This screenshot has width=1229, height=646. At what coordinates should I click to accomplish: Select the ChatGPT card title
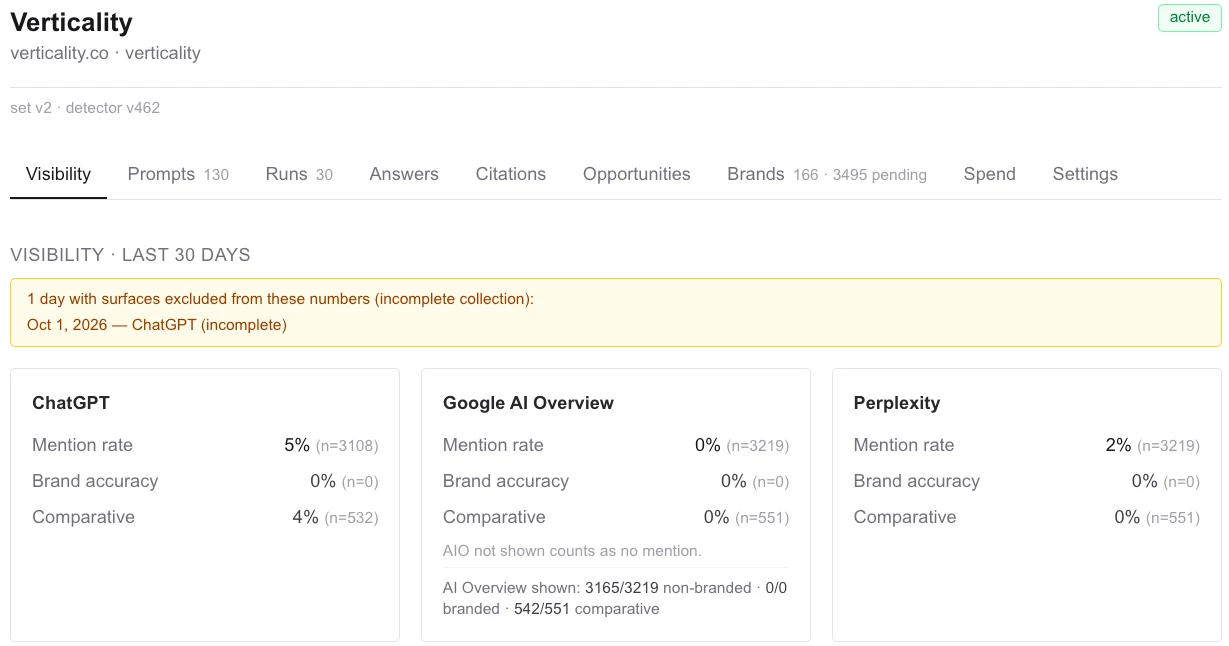tap(71, 403)
